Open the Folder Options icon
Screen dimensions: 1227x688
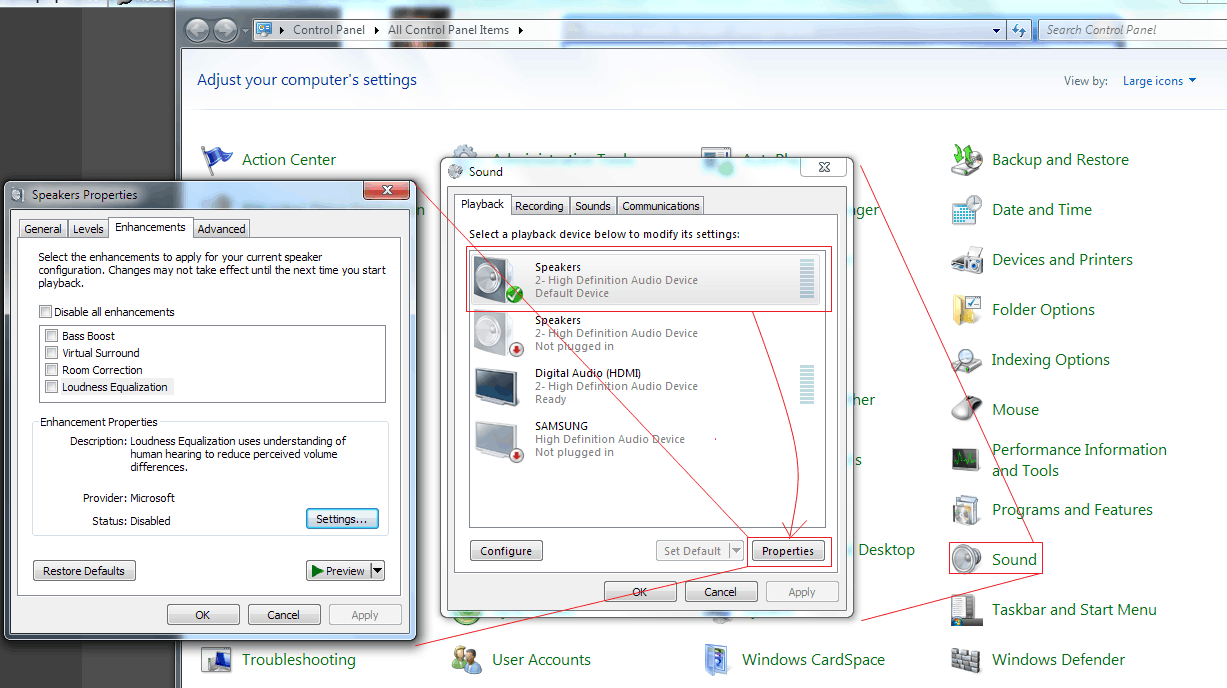pyautogui.click(x=967, y=310)
